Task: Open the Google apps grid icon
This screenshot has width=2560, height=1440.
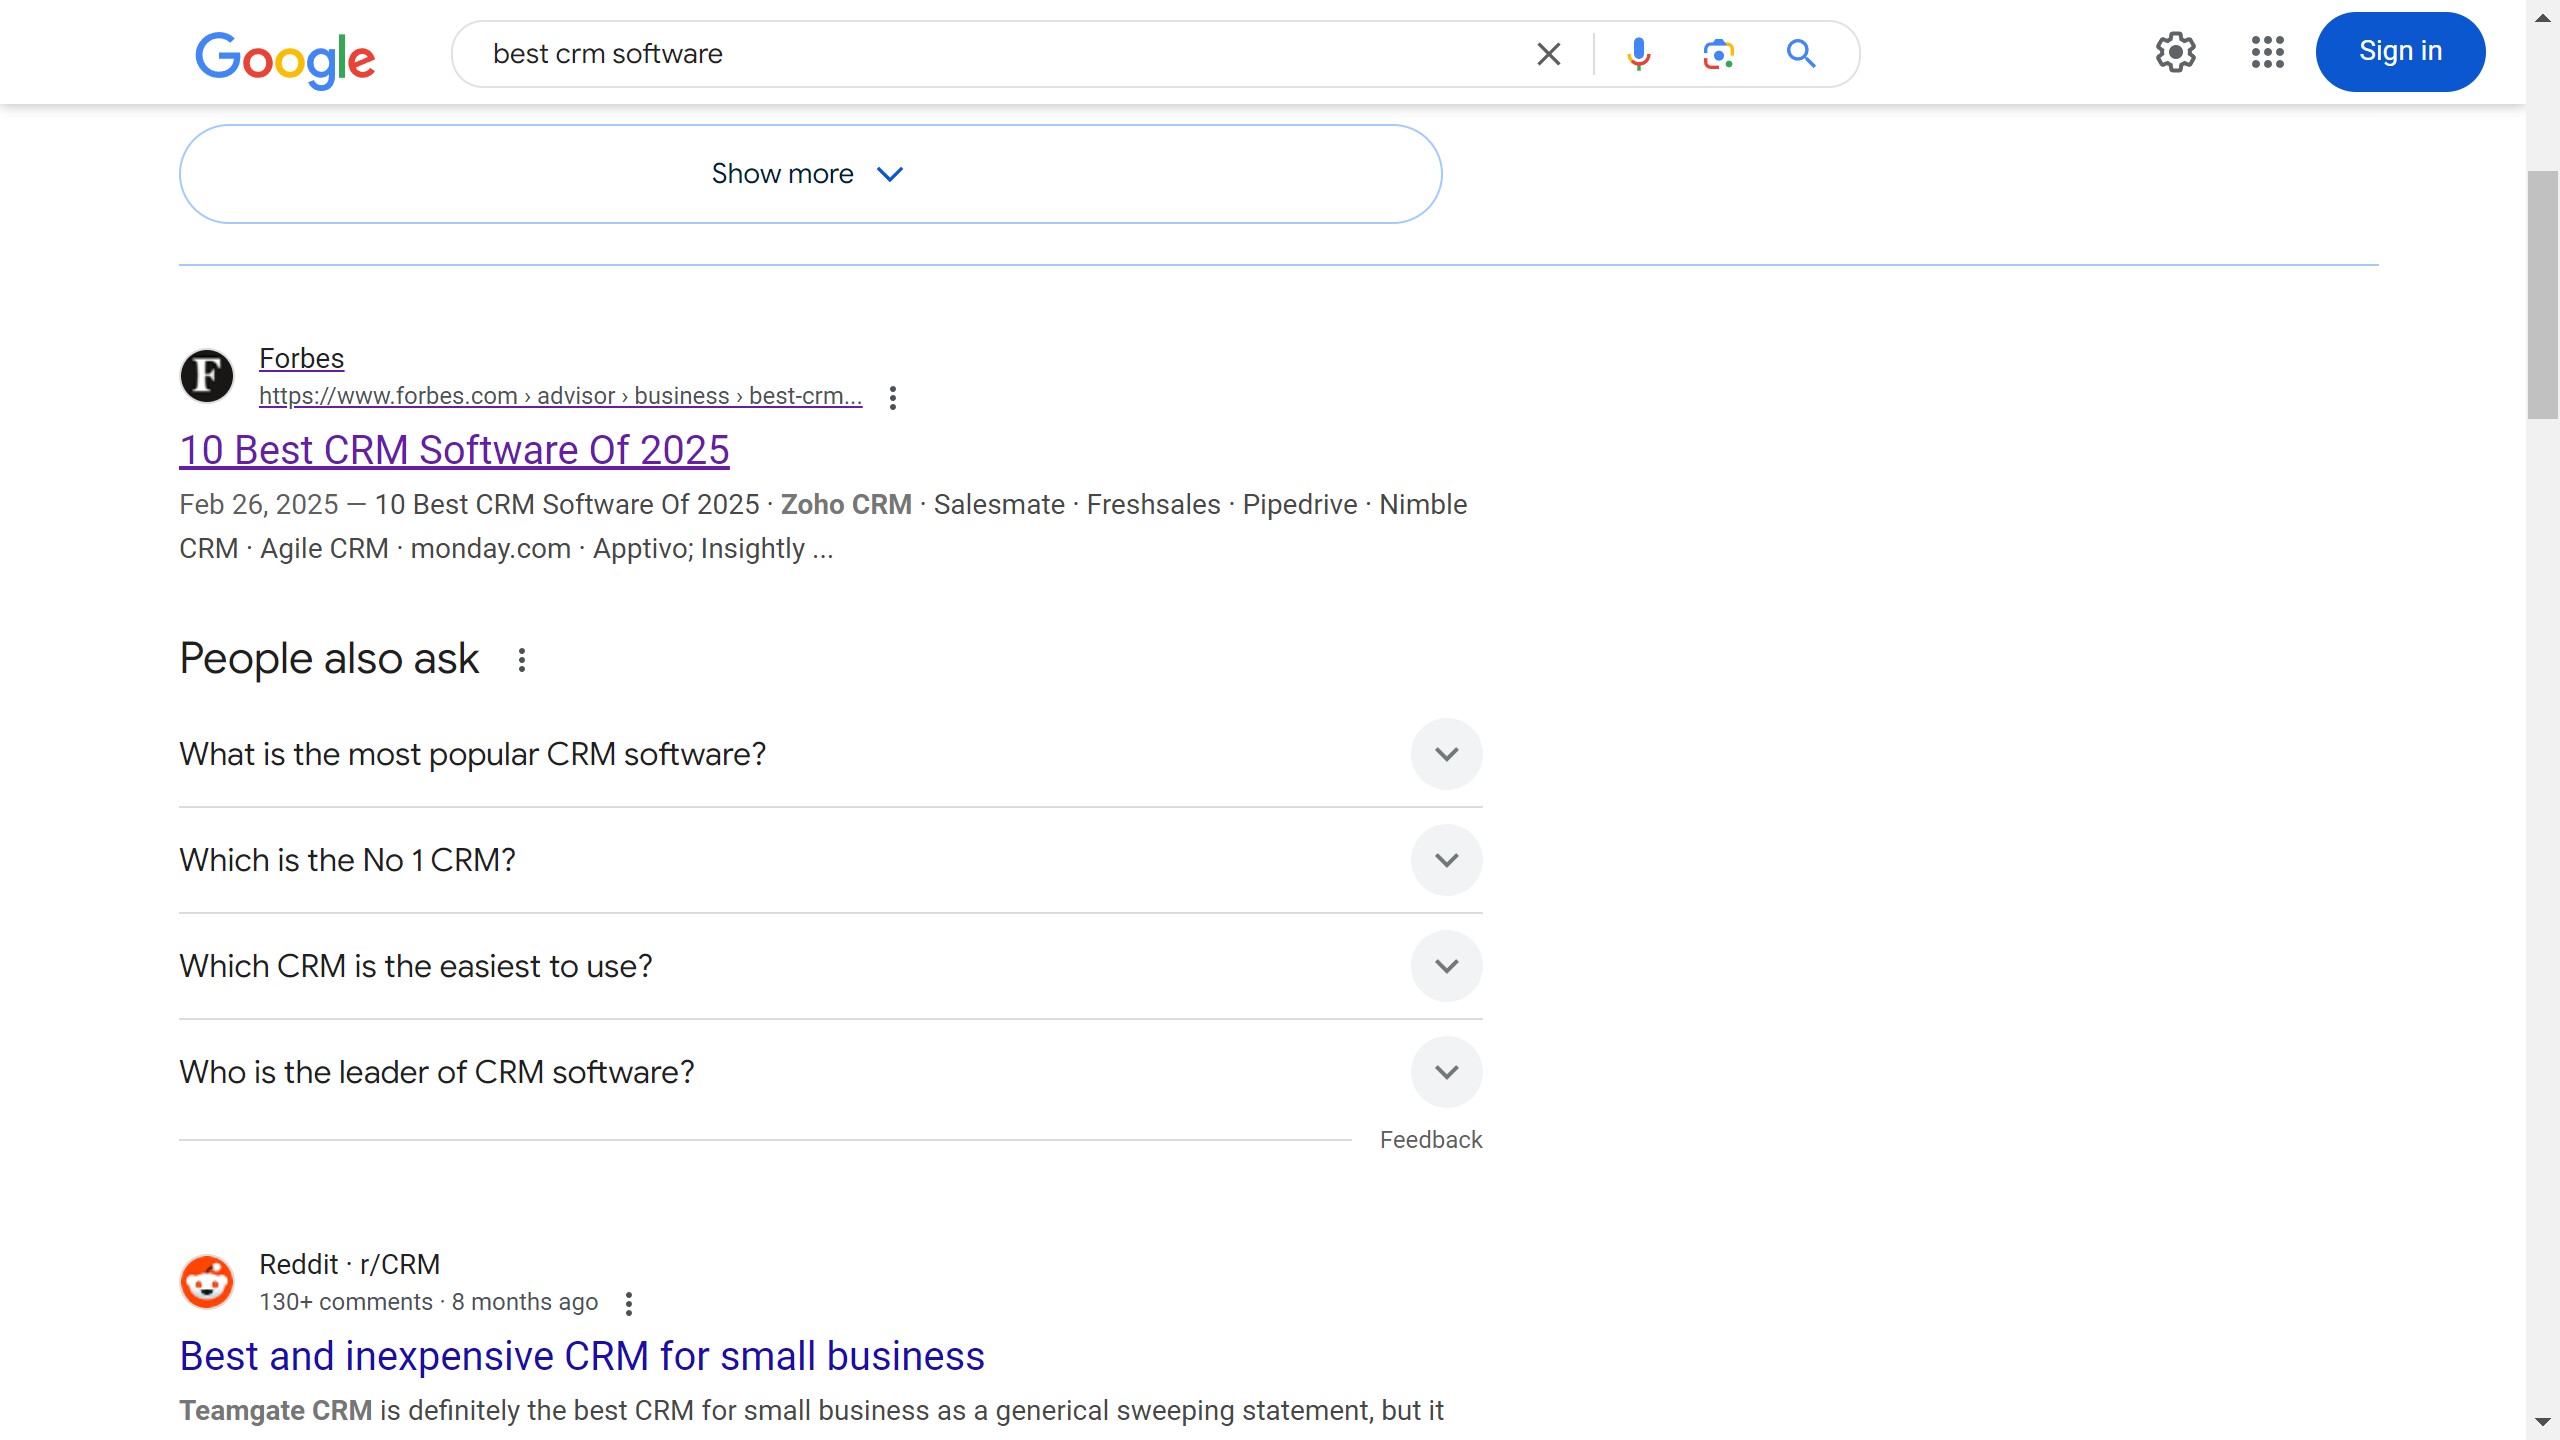Action: (x=2267, y=52)
